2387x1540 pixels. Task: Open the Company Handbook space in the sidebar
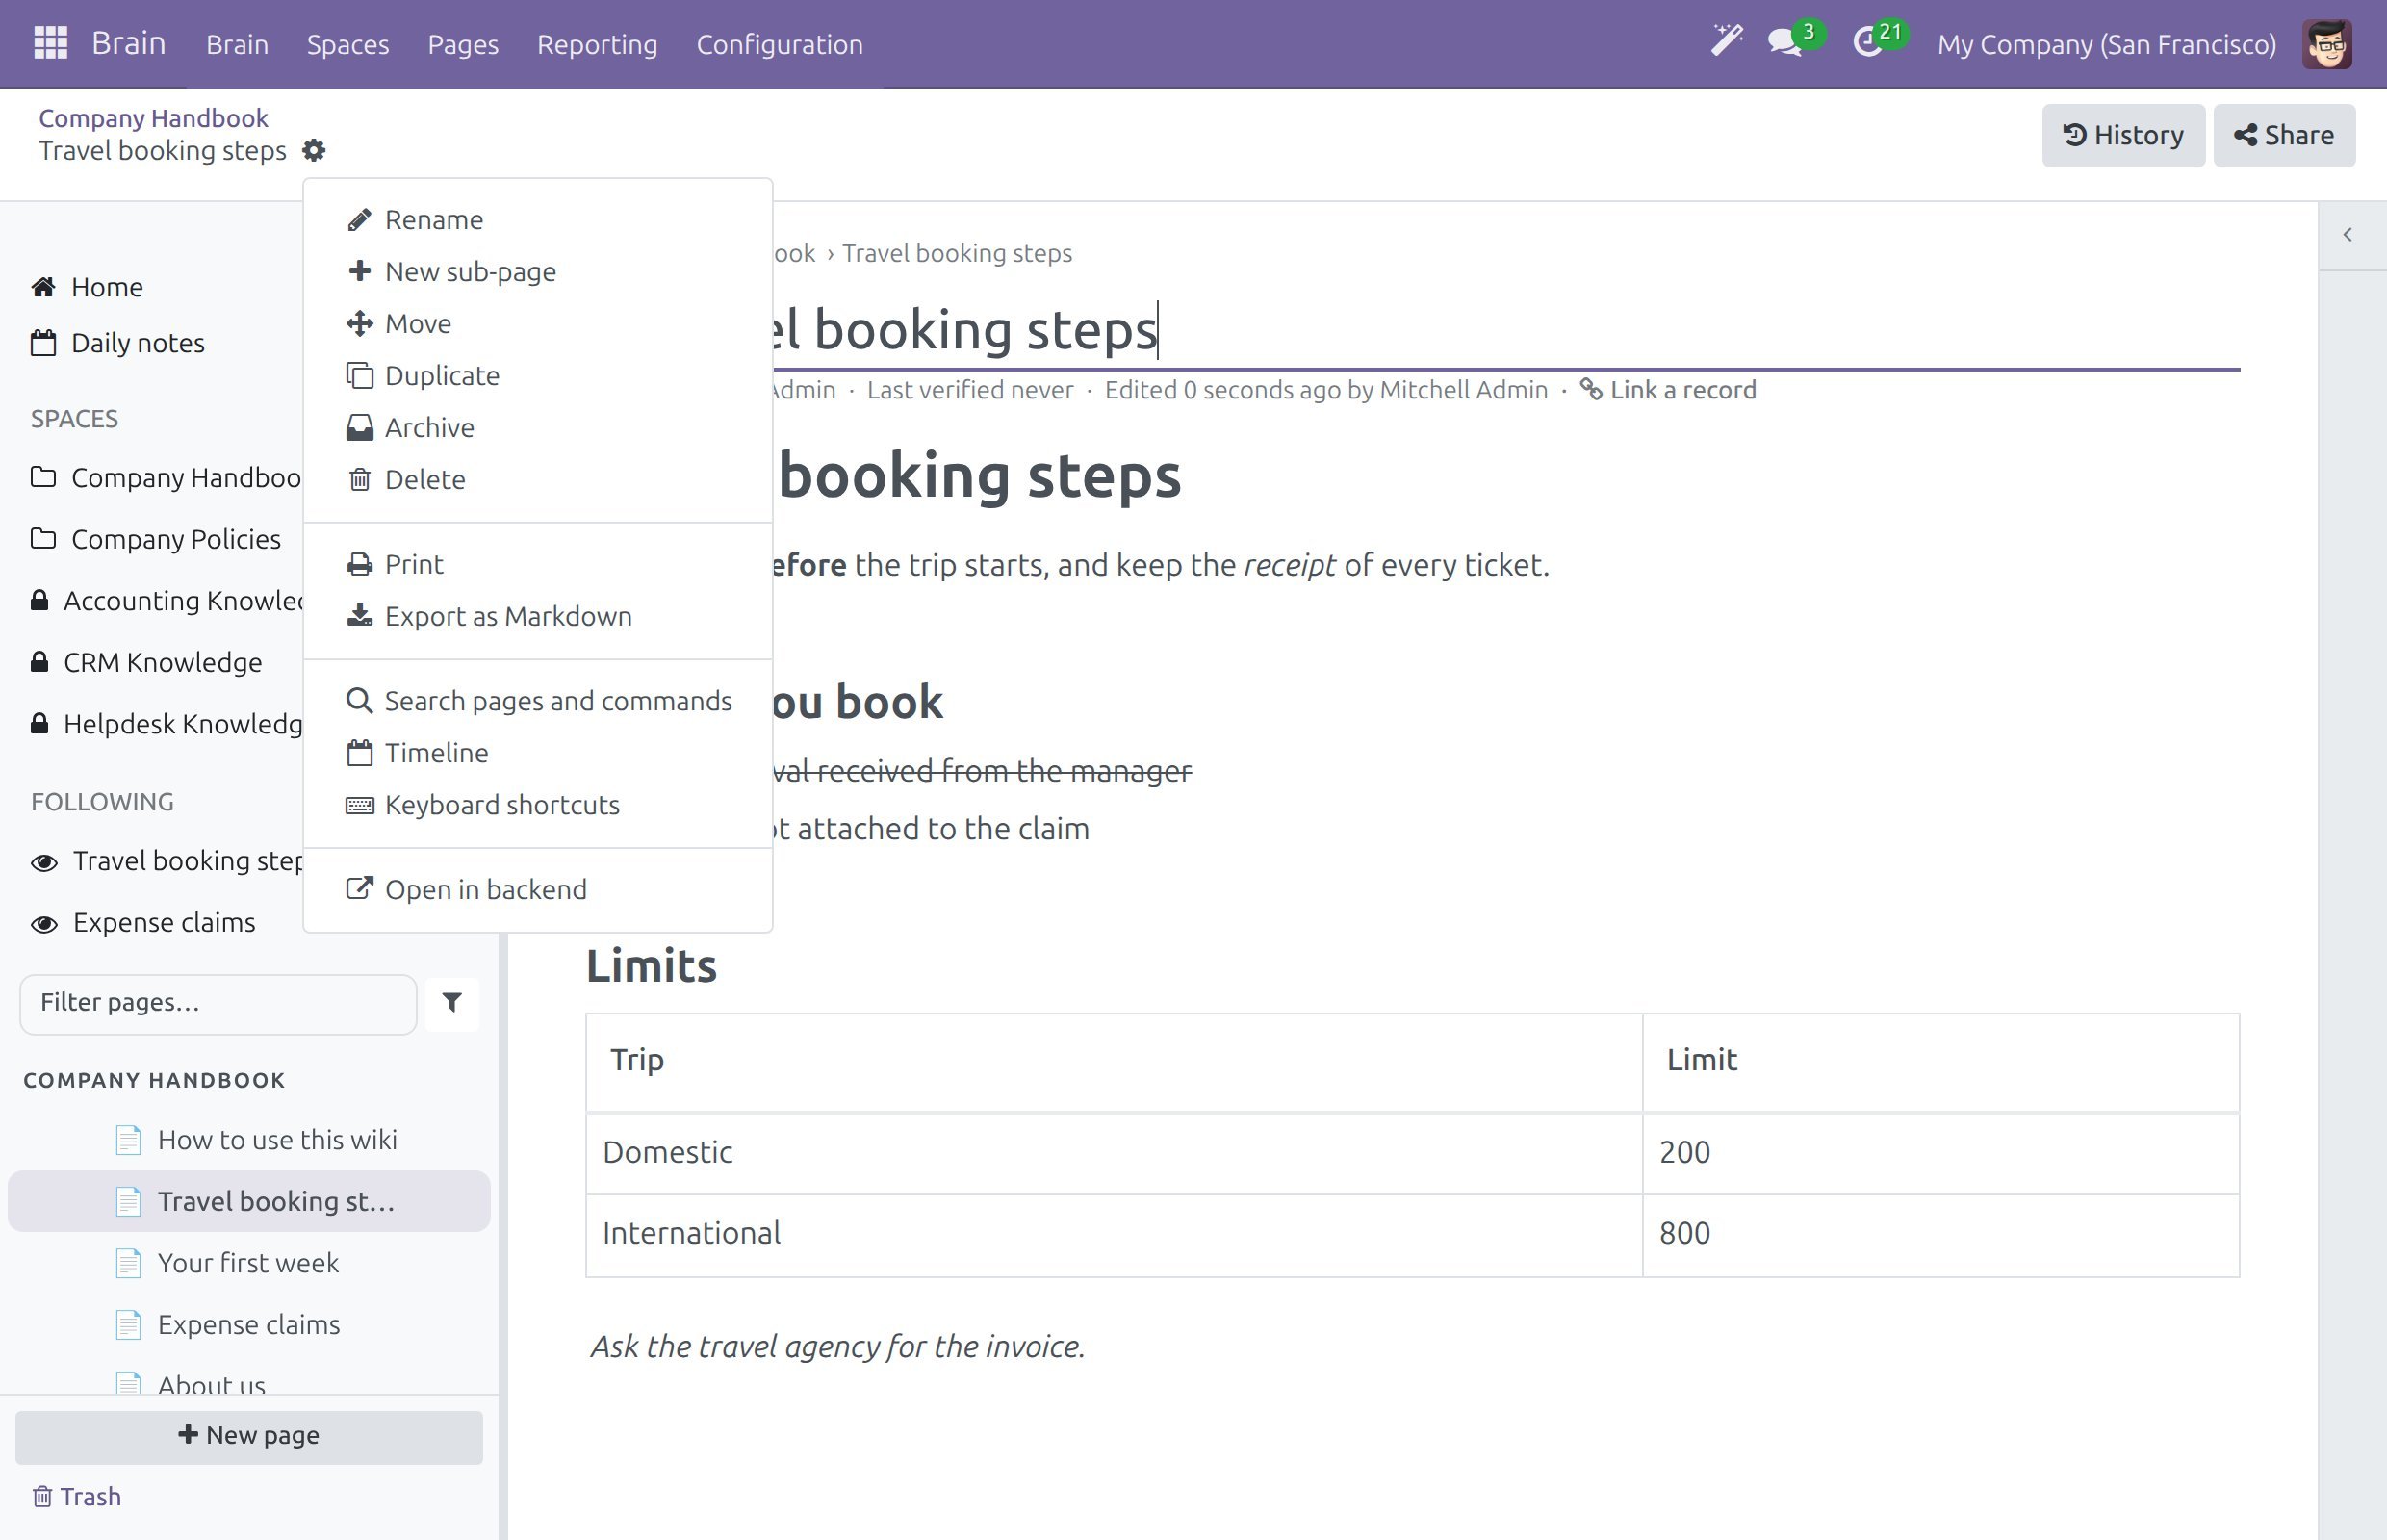click(166, 478)
